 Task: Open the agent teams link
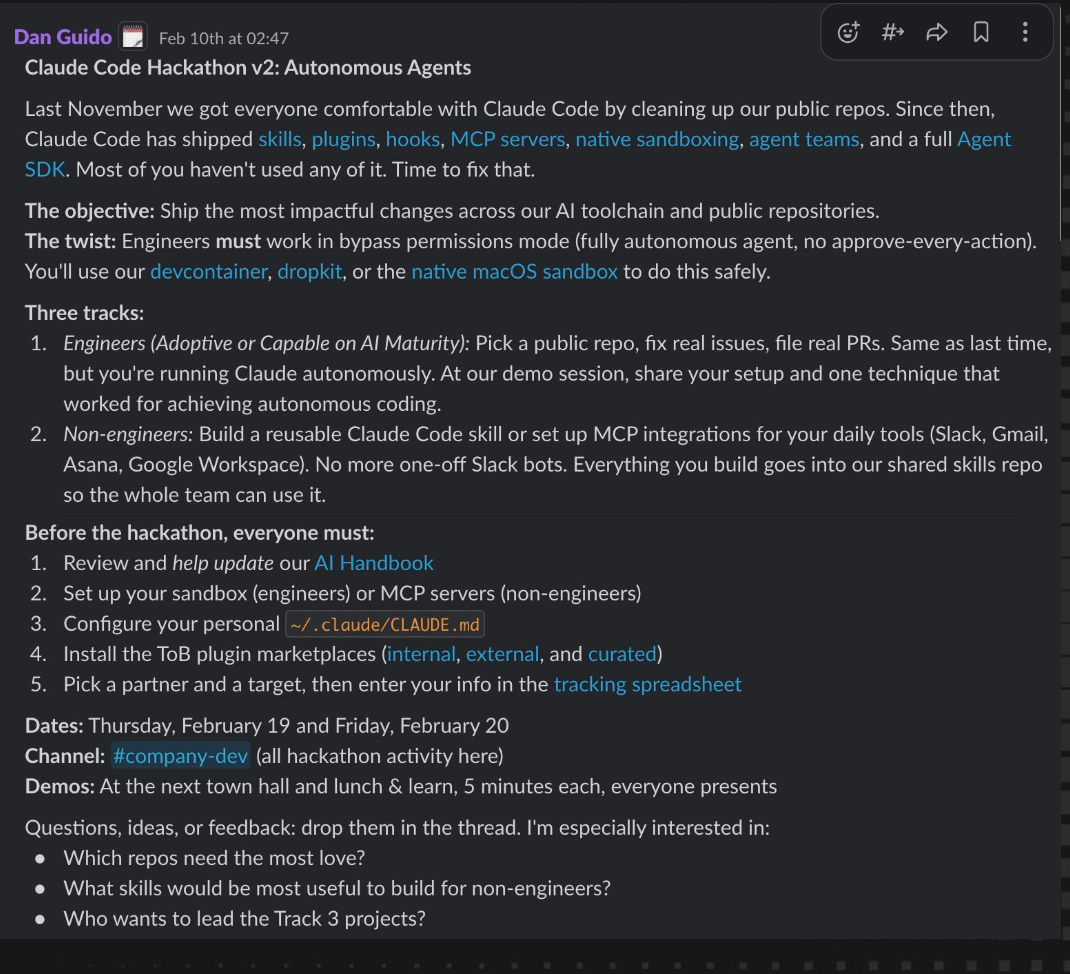coord(804,139)
